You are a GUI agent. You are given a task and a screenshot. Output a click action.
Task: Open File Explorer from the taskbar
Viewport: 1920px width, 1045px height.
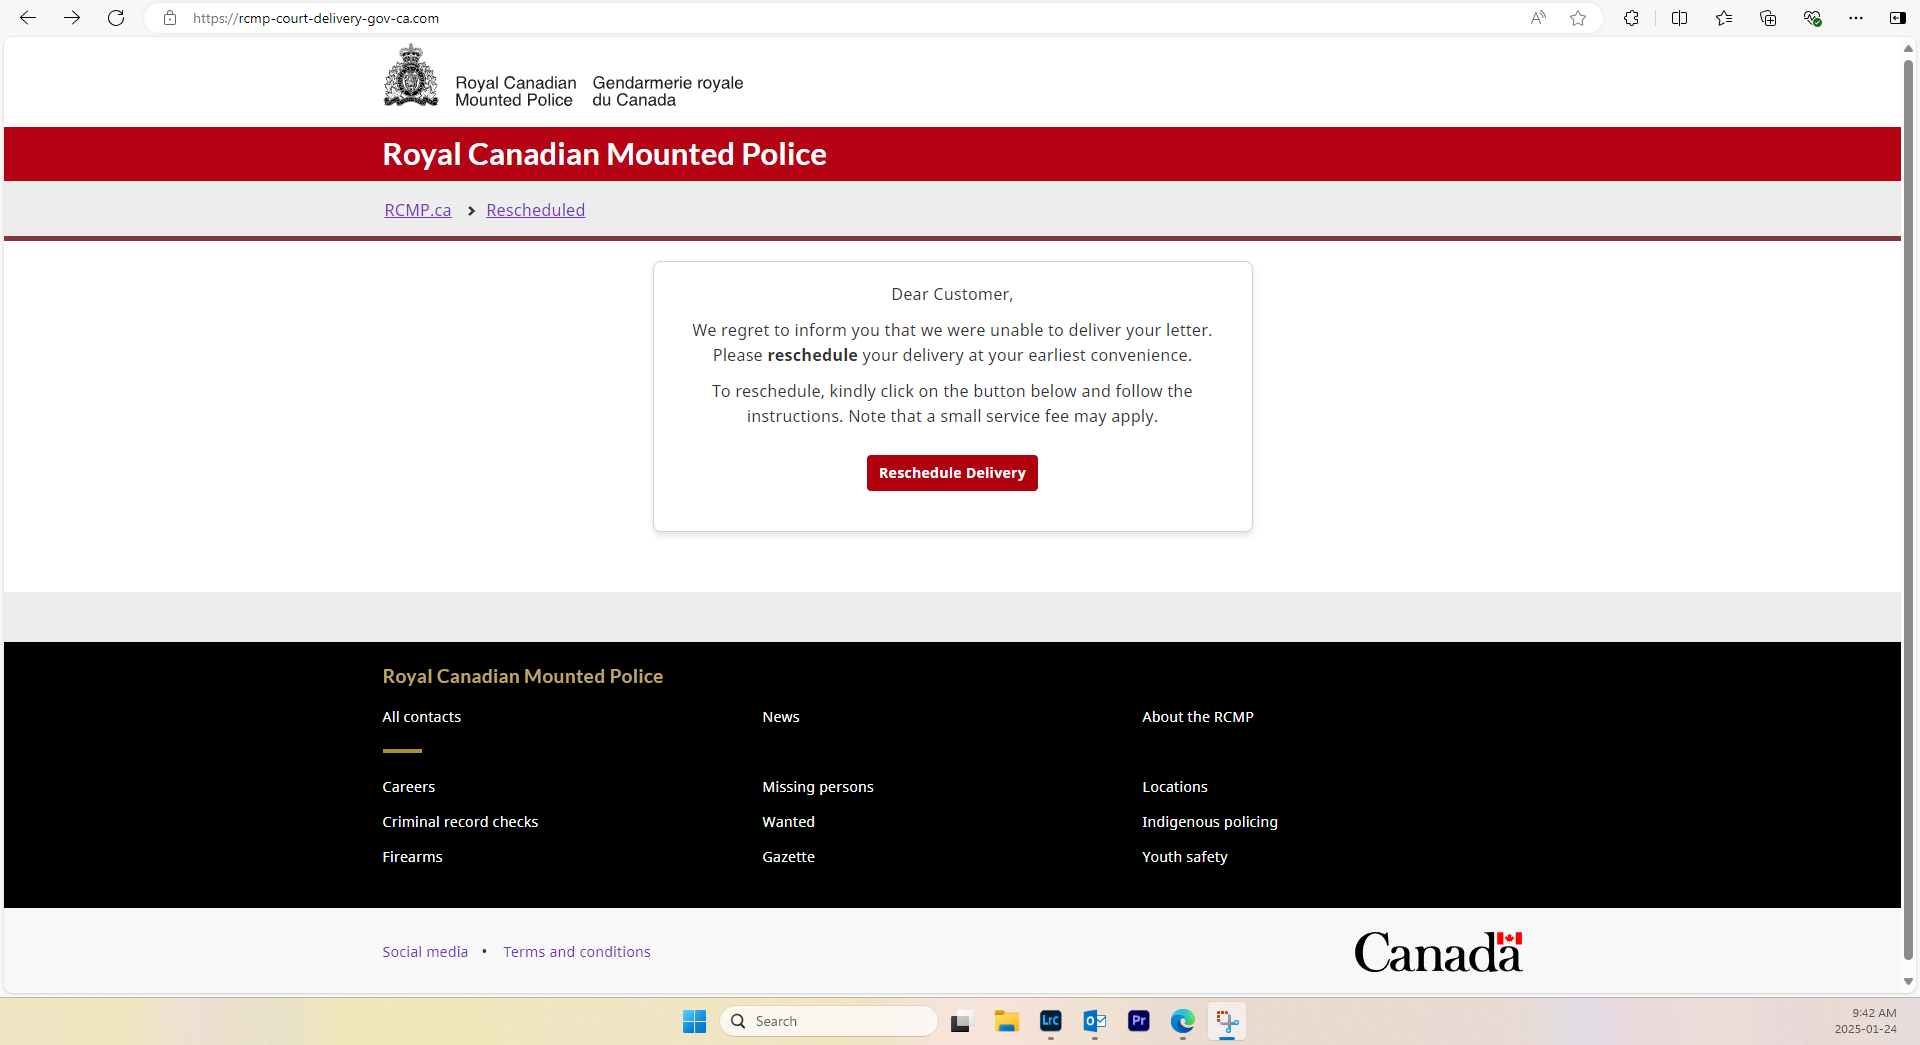tap(1006, 1021)
